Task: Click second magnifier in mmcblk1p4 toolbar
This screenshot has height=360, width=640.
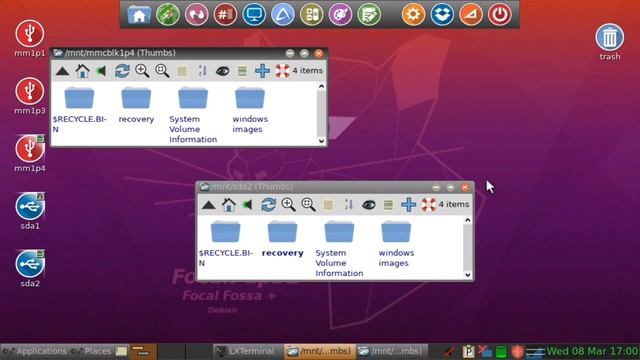Action: (x=162, y=71)
